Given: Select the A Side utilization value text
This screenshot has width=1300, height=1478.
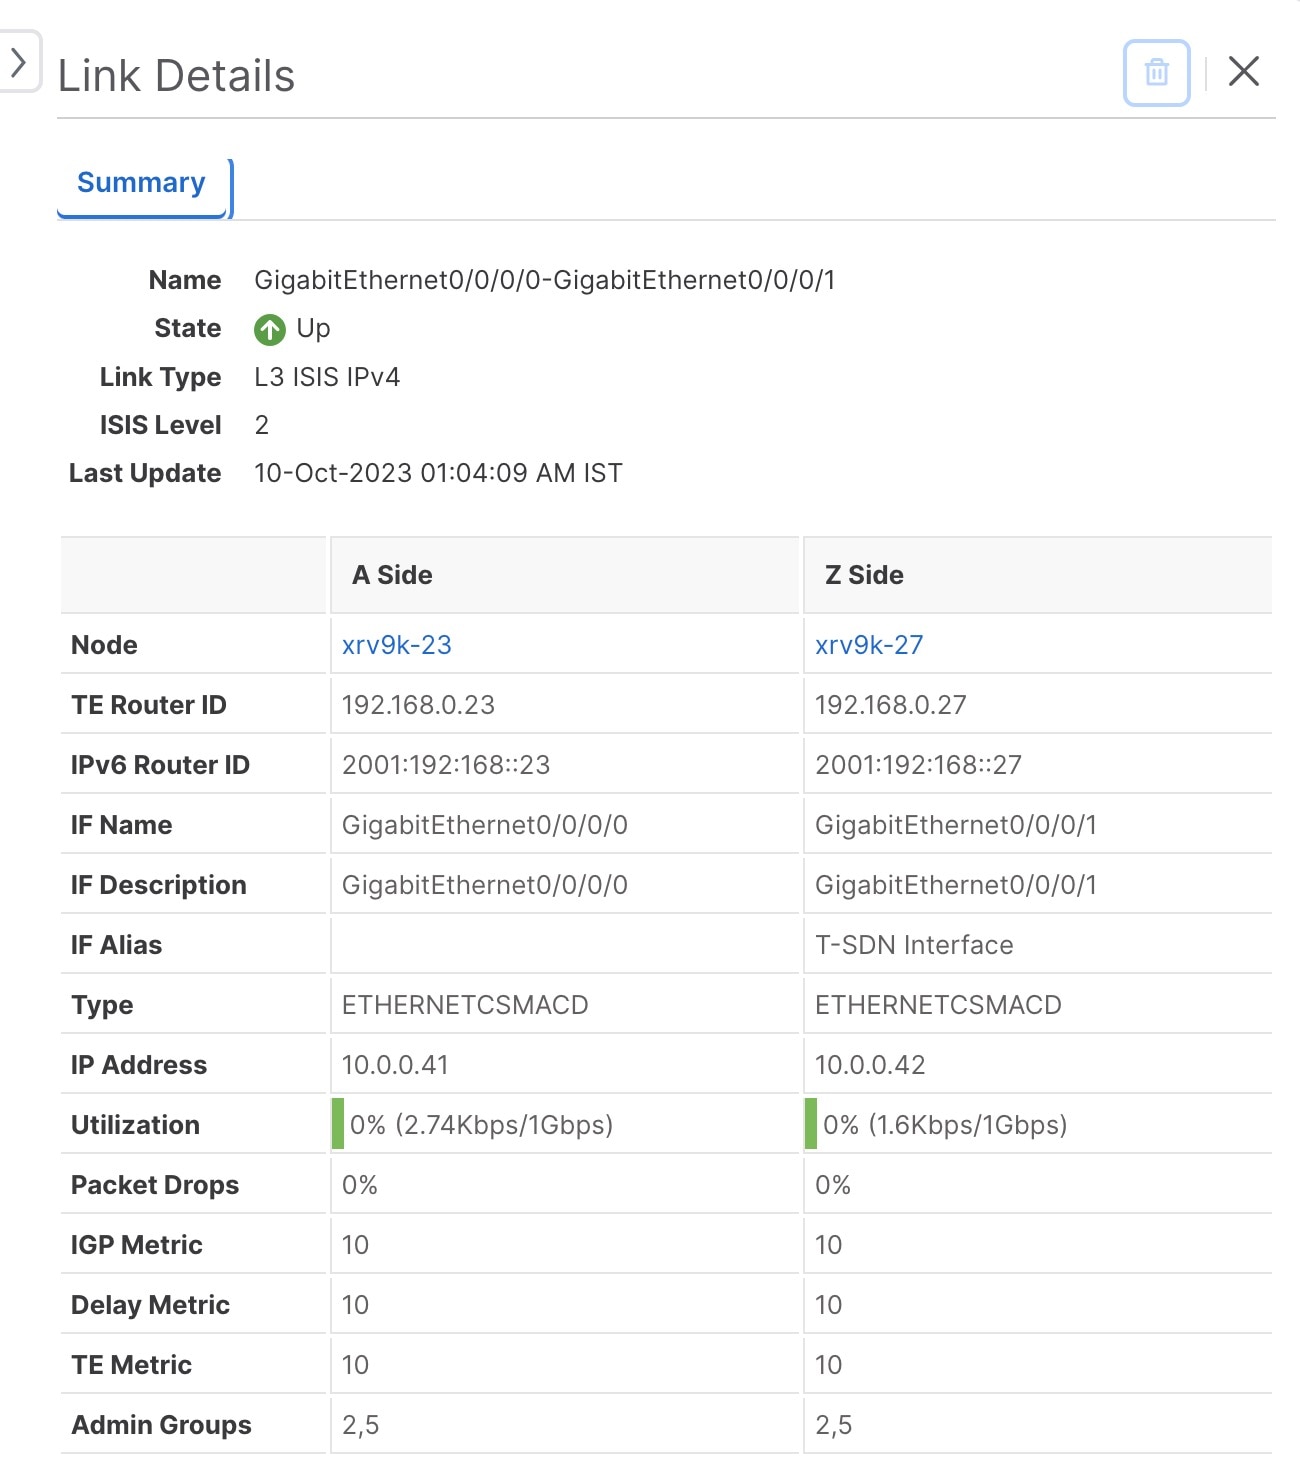Looking at the screenshot, I should 480,1124.
